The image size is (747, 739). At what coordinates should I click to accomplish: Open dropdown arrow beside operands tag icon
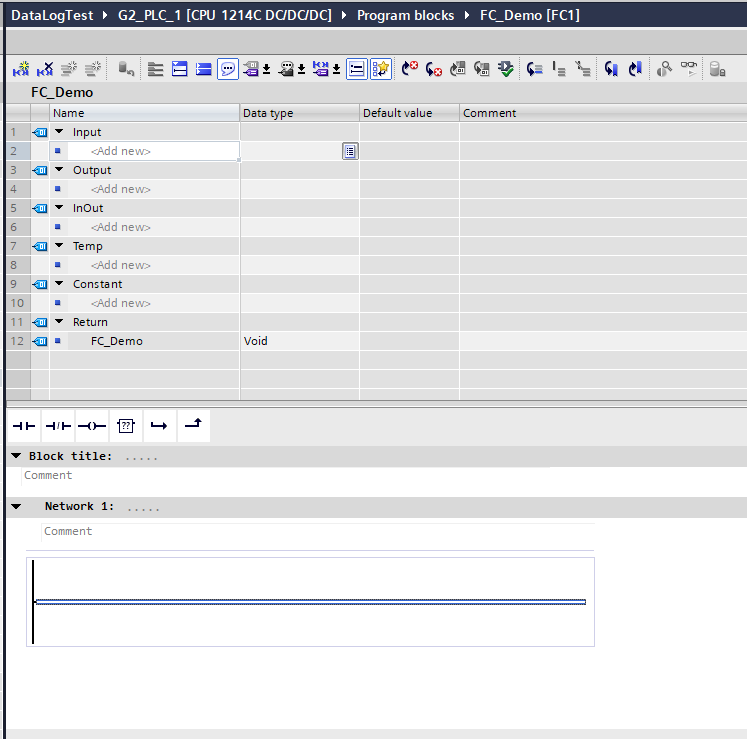[x=267, y=70]
